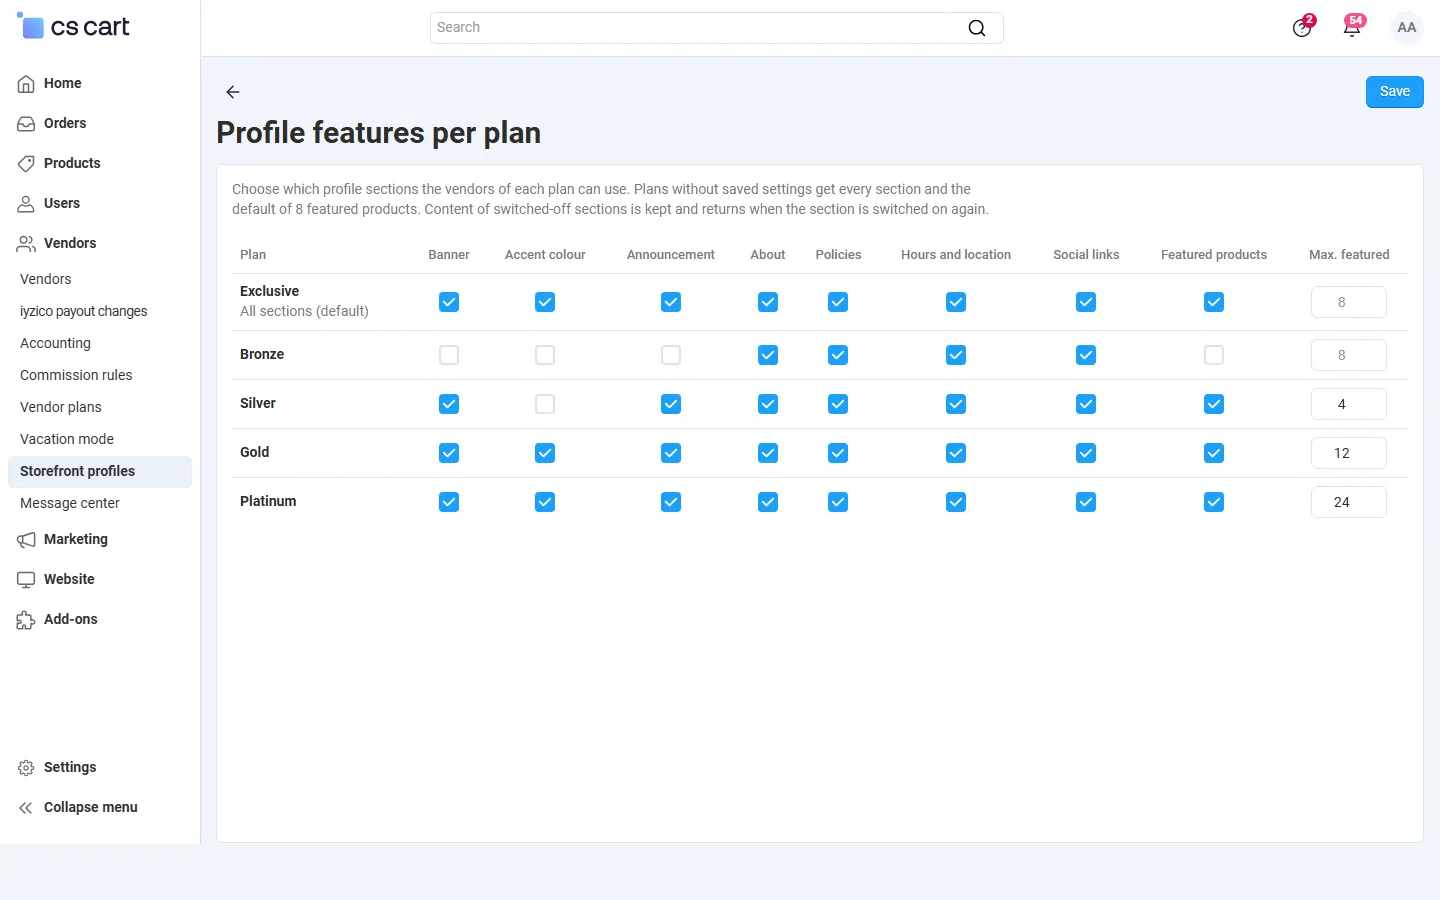
Task: Edit Max. featured value for Gold
Action: 1348,453
